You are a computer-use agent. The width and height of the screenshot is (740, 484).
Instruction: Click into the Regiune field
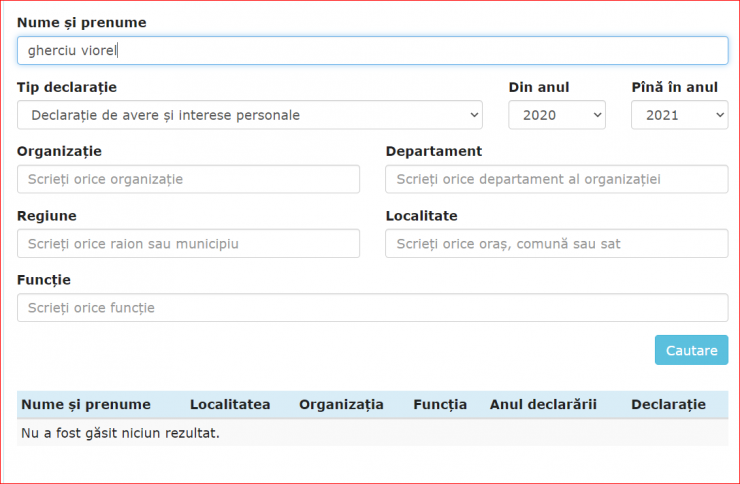pos(188,243)
